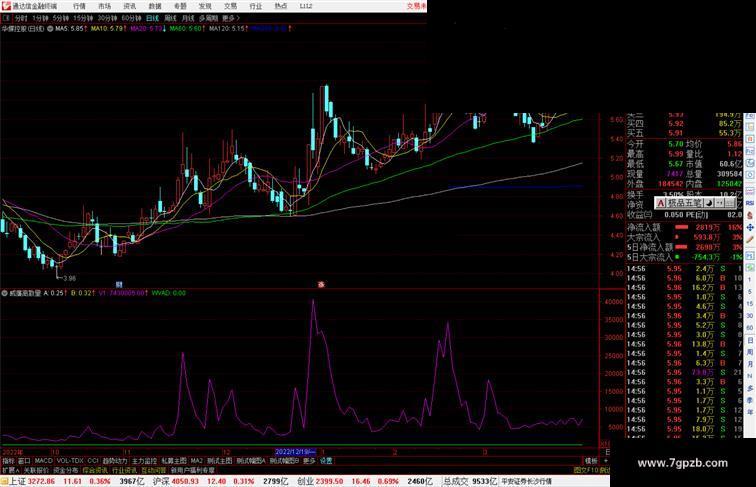Expand the 更多 periods list
The height and width of the screenshot is (487, 756).
[x=230, y=18]
